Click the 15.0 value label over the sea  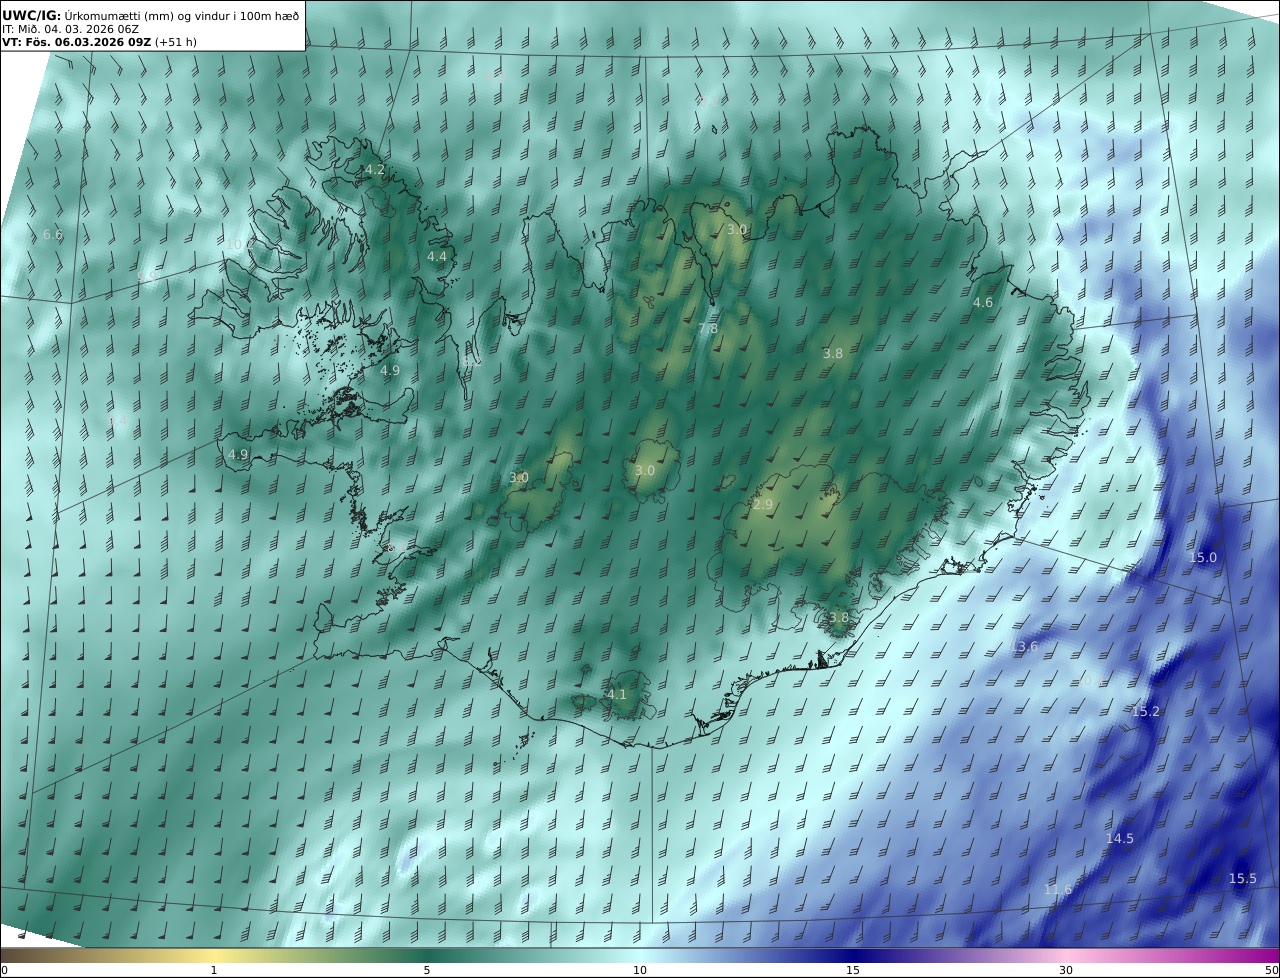pos(1203,558)
